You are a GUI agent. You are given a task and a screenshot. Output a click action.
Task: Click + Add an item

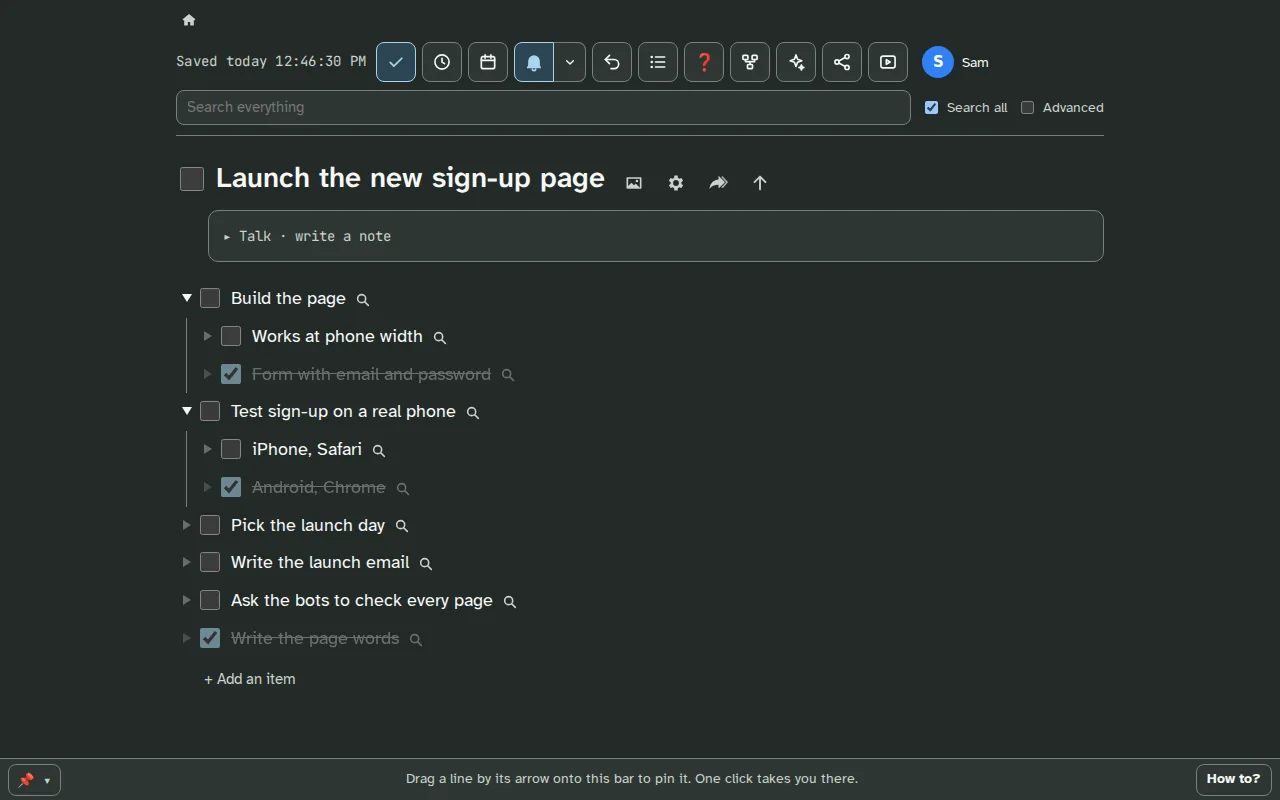pos(250,679)
